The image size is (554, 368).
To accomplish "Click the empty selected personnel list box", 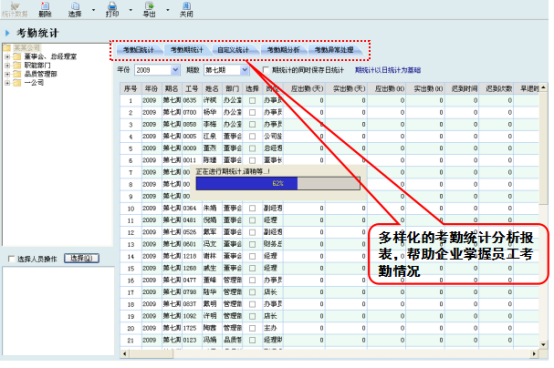I will 58,311.
